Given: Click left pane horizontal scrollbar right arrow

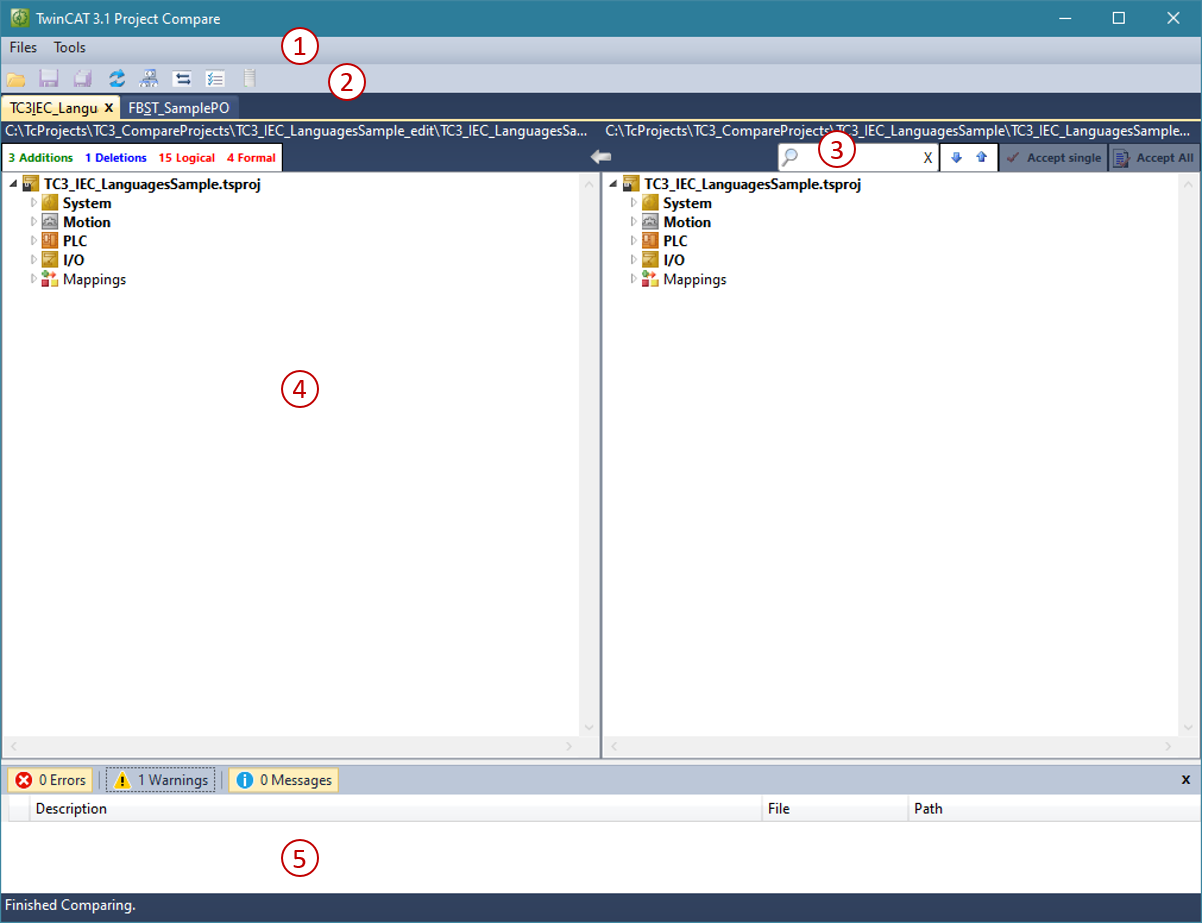Looking at the screenshot, I should (569, 746).
